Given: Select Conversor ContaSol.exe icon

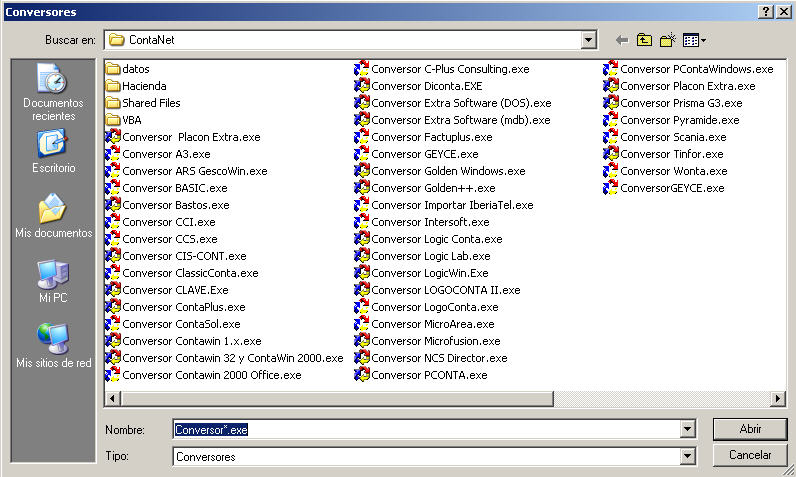Looking at the screenshot, I should pyautogui.click(x=113, y=324).
